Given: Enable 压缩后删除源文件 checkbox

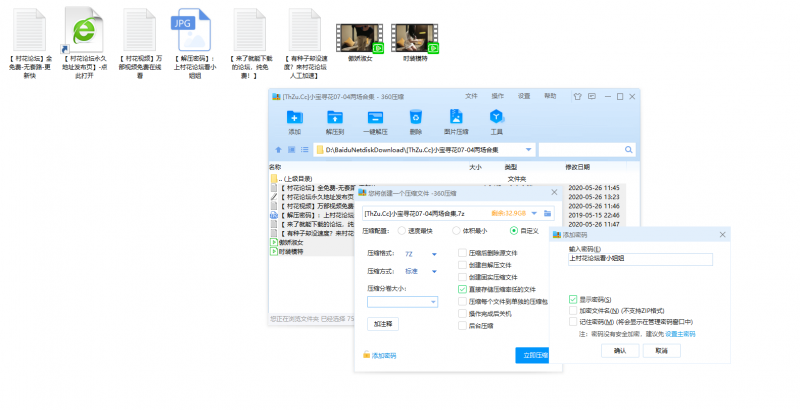Looking at the screenshot, I should point(462,253).
